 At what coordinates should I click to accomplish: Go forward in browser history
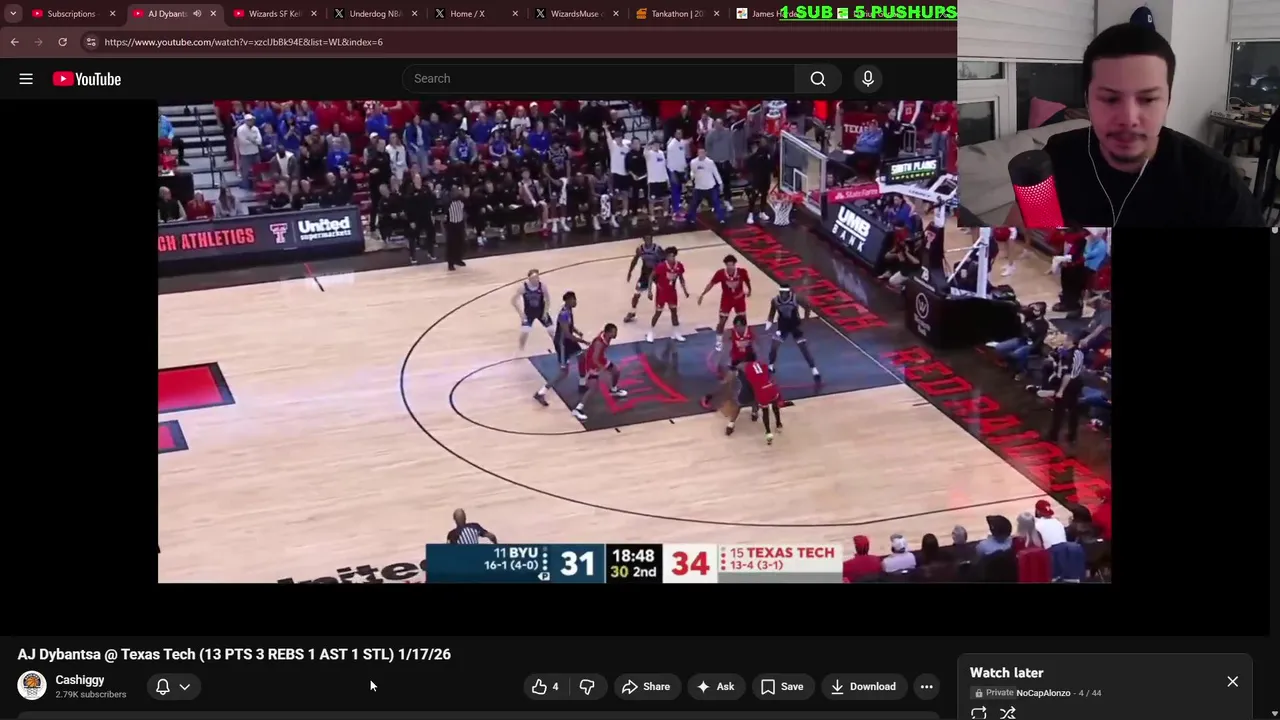click(x=38, y=42)
